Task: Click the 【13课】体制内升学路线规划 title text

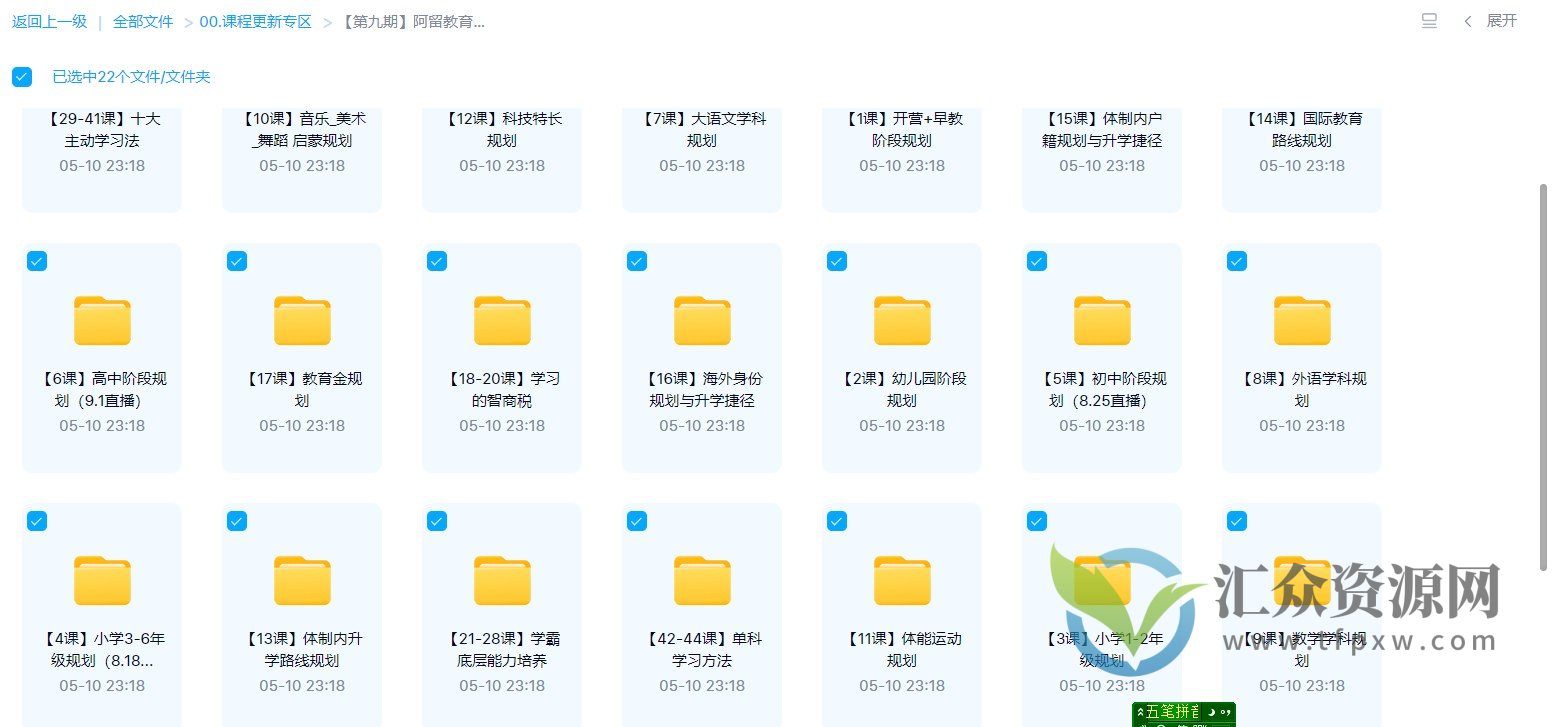Action: click(302, 650)
